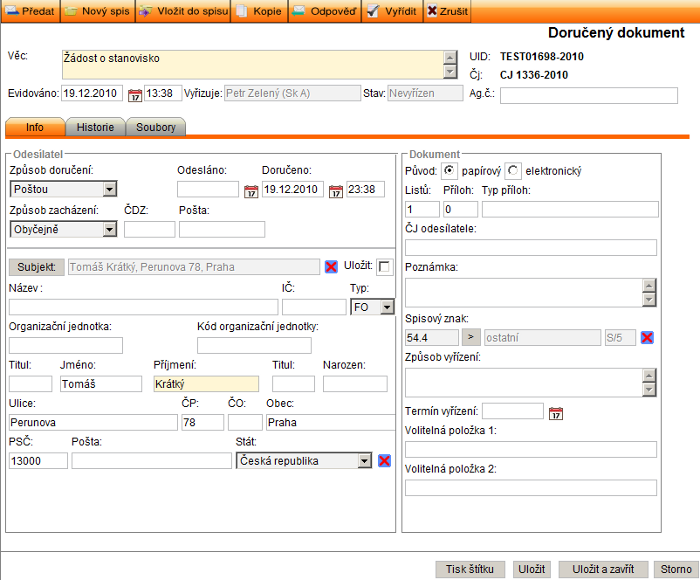Remove Spisový znak with red X
The width and height of the screenshot is (700, 580).
pyautogui.click(x=647, y=338)
